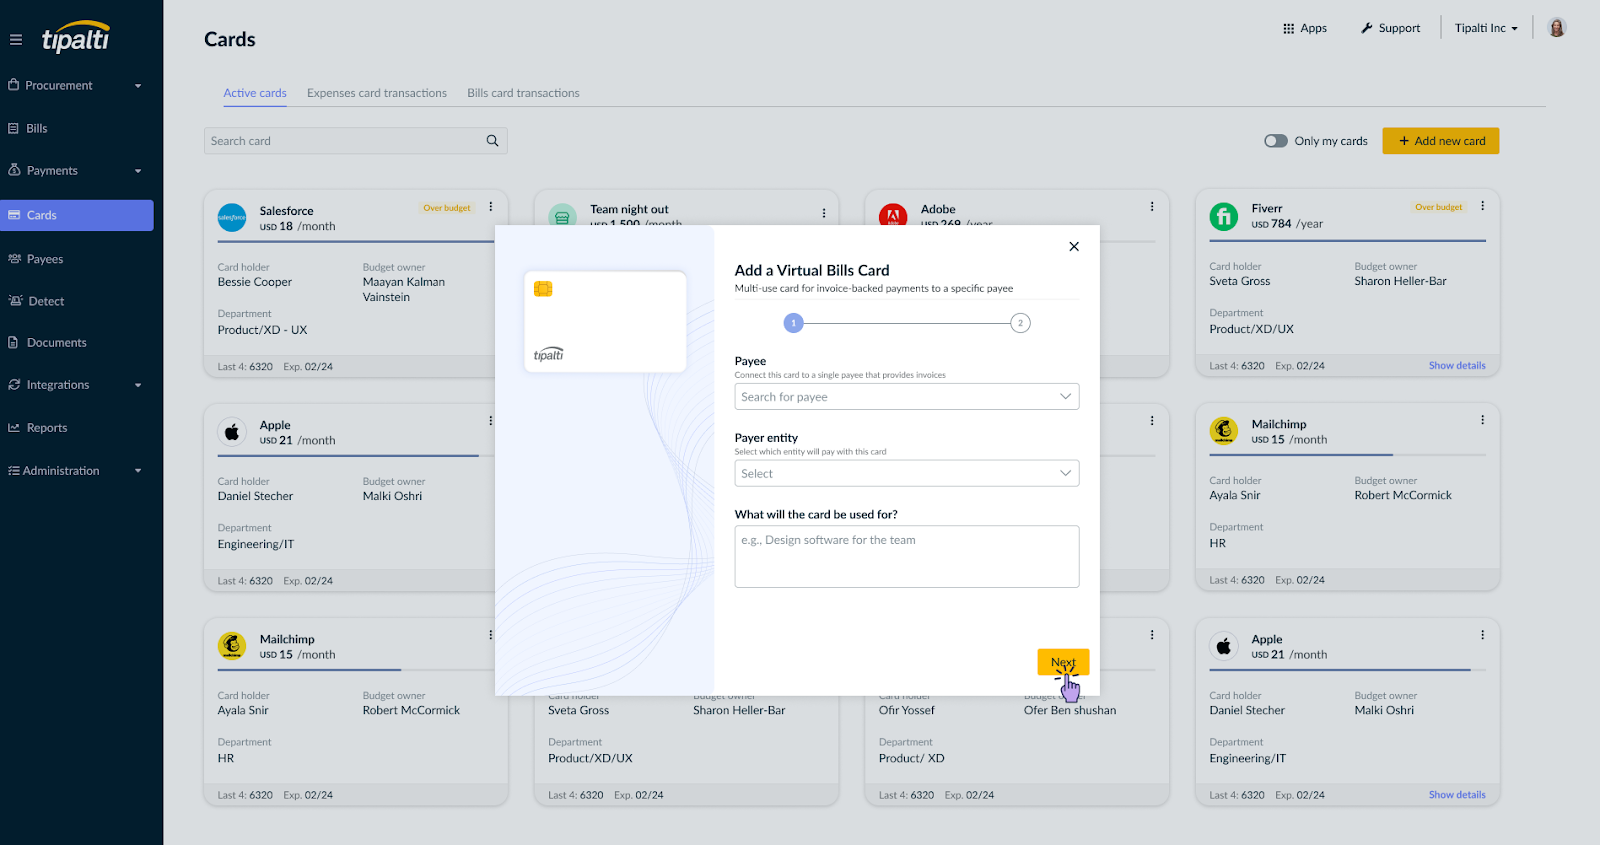Open the Search for payee dropdown

[x=907, y=397]
